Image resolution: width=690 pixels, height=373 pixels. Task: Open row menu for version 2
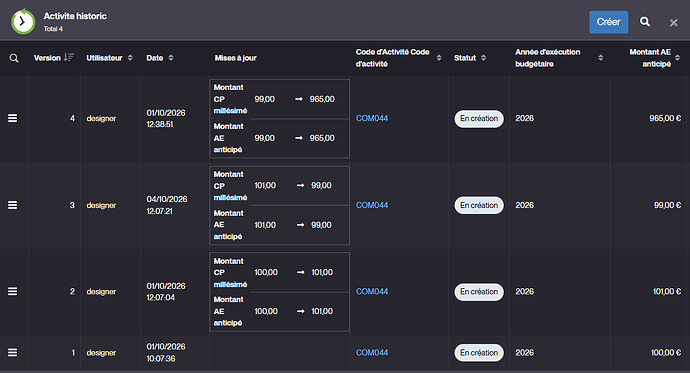pos(13,292)
